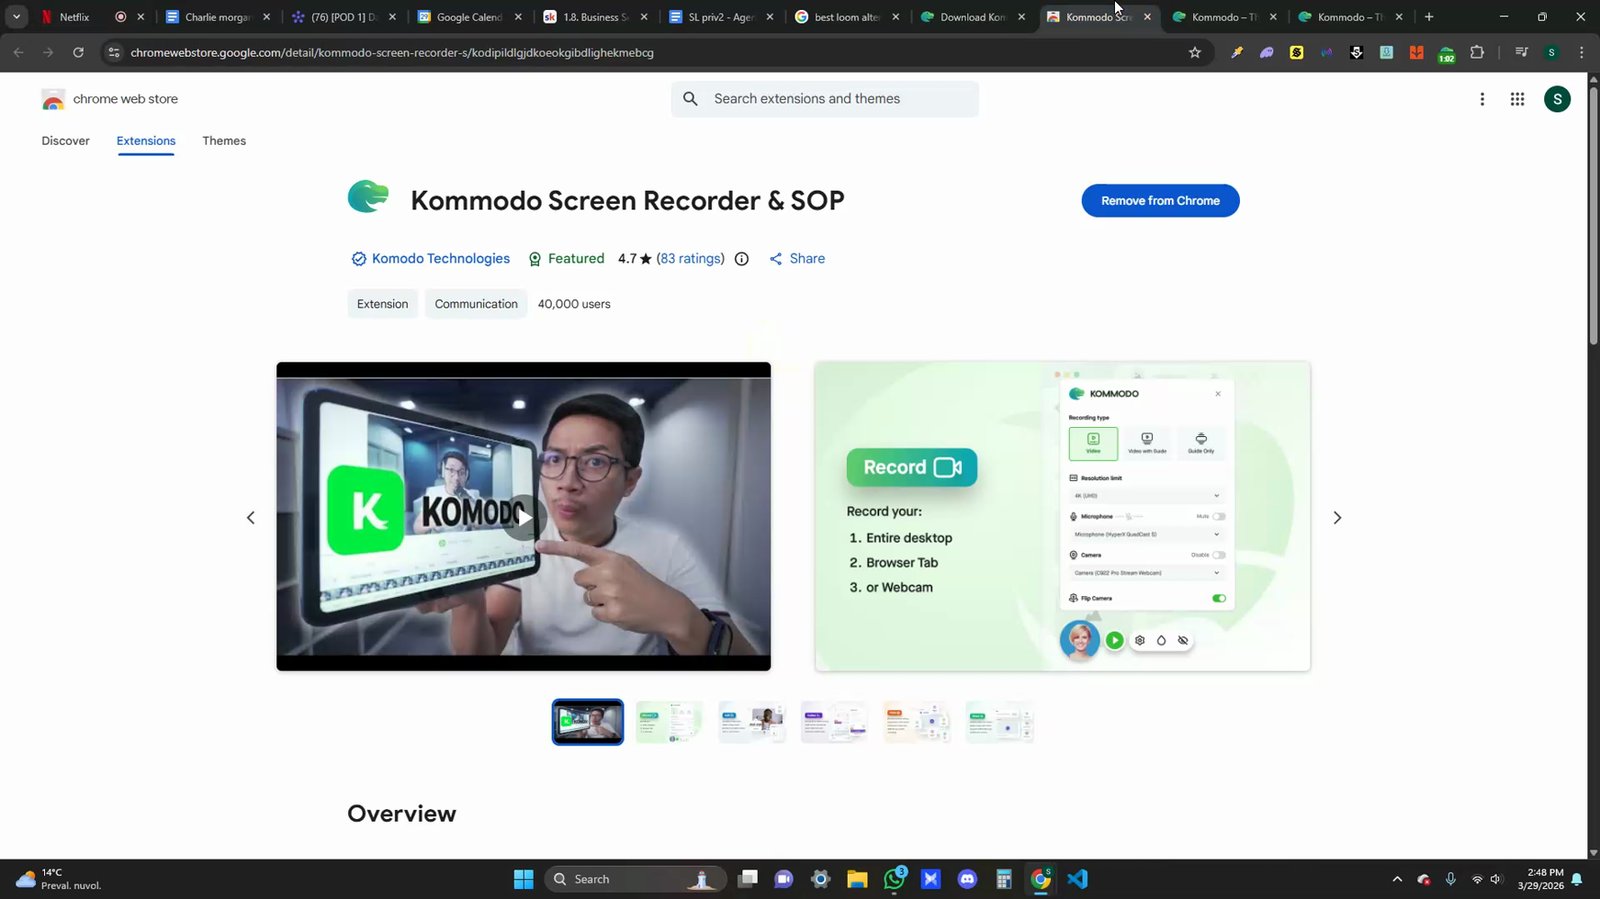Select the second screenshot thumbnail

tap(670, 722)
